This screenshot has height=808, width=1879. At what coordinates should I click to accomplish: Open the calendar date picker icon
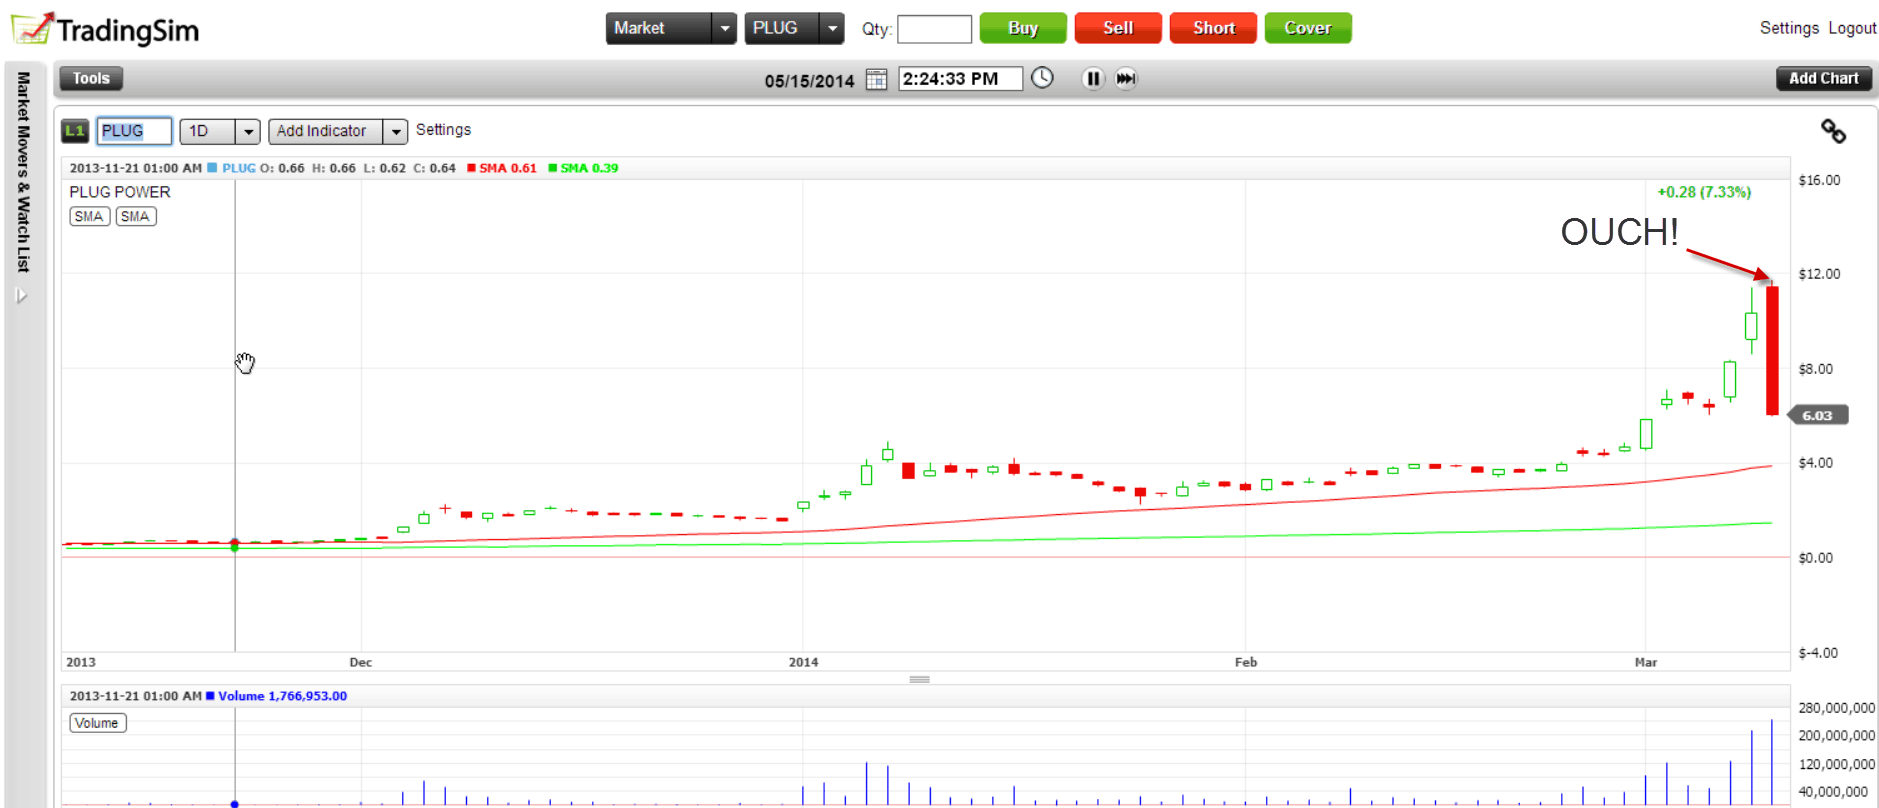click(x=876, y=79)
